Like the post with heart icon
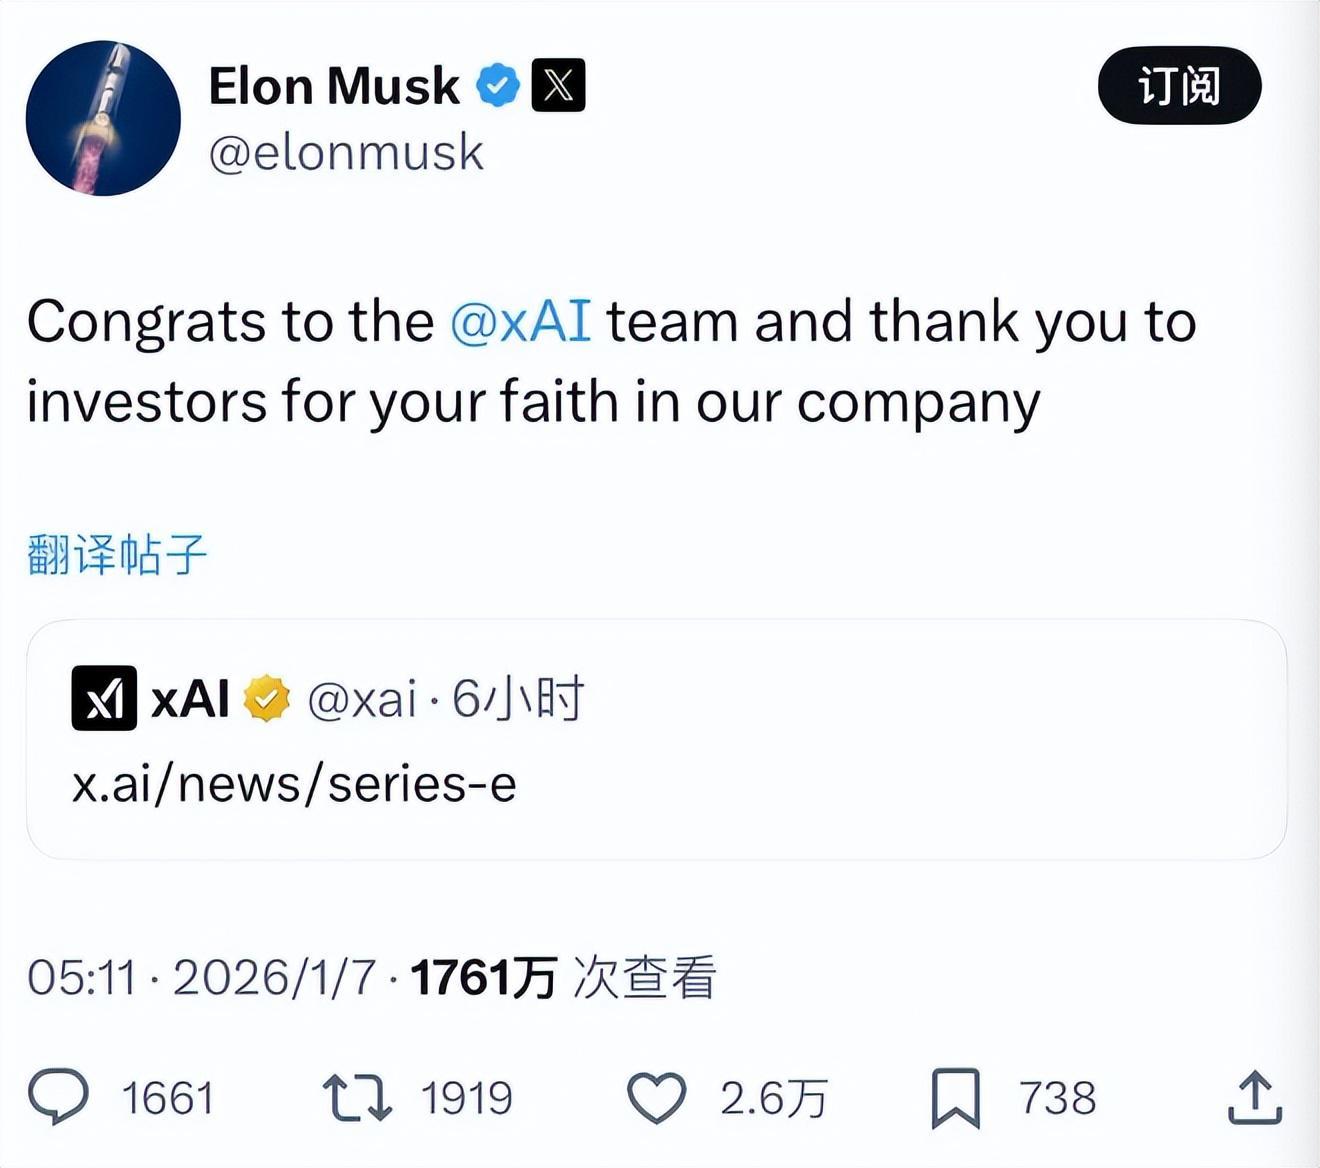This screenshot has height=1168, width=1320. click(x=656, y=1097)
